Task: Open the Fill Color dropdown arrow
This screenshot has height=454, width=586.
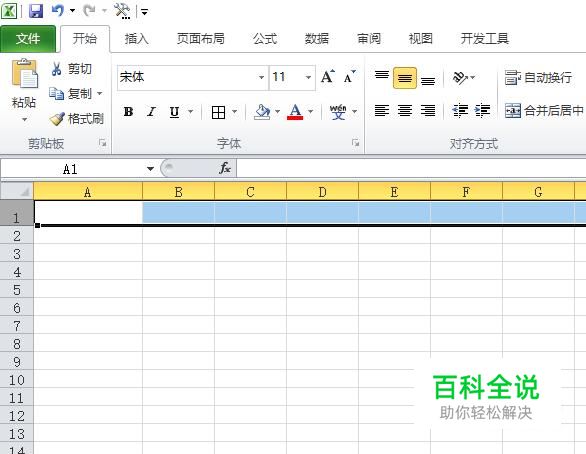Action: click(278, 112)
